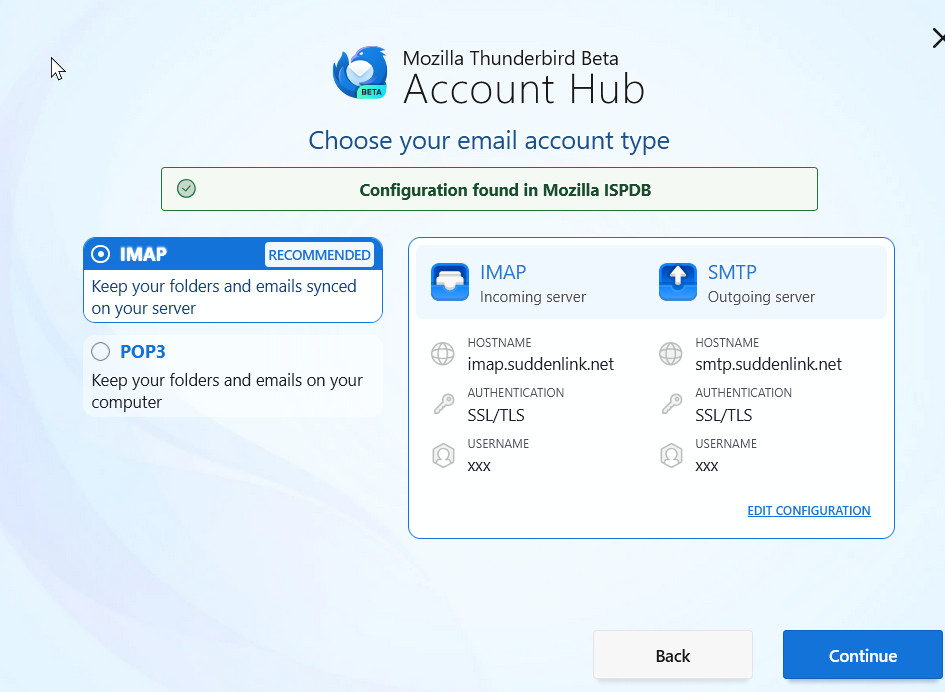Viewport: 945px width, 692px height.
Task: Select the POP3 account type radio
Action: pos(101,351)
